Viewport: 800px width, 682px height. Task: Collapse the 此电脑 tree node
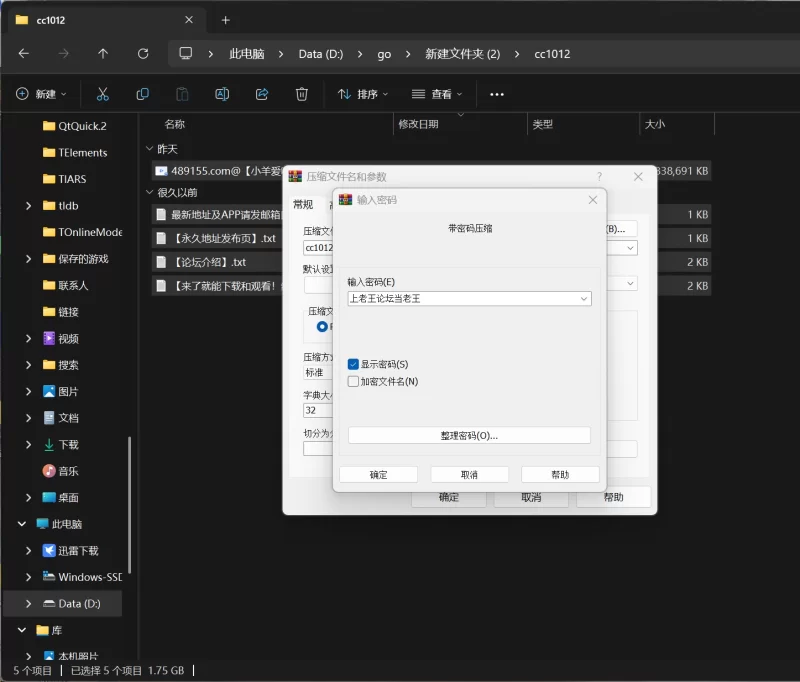tap(22, 524)
